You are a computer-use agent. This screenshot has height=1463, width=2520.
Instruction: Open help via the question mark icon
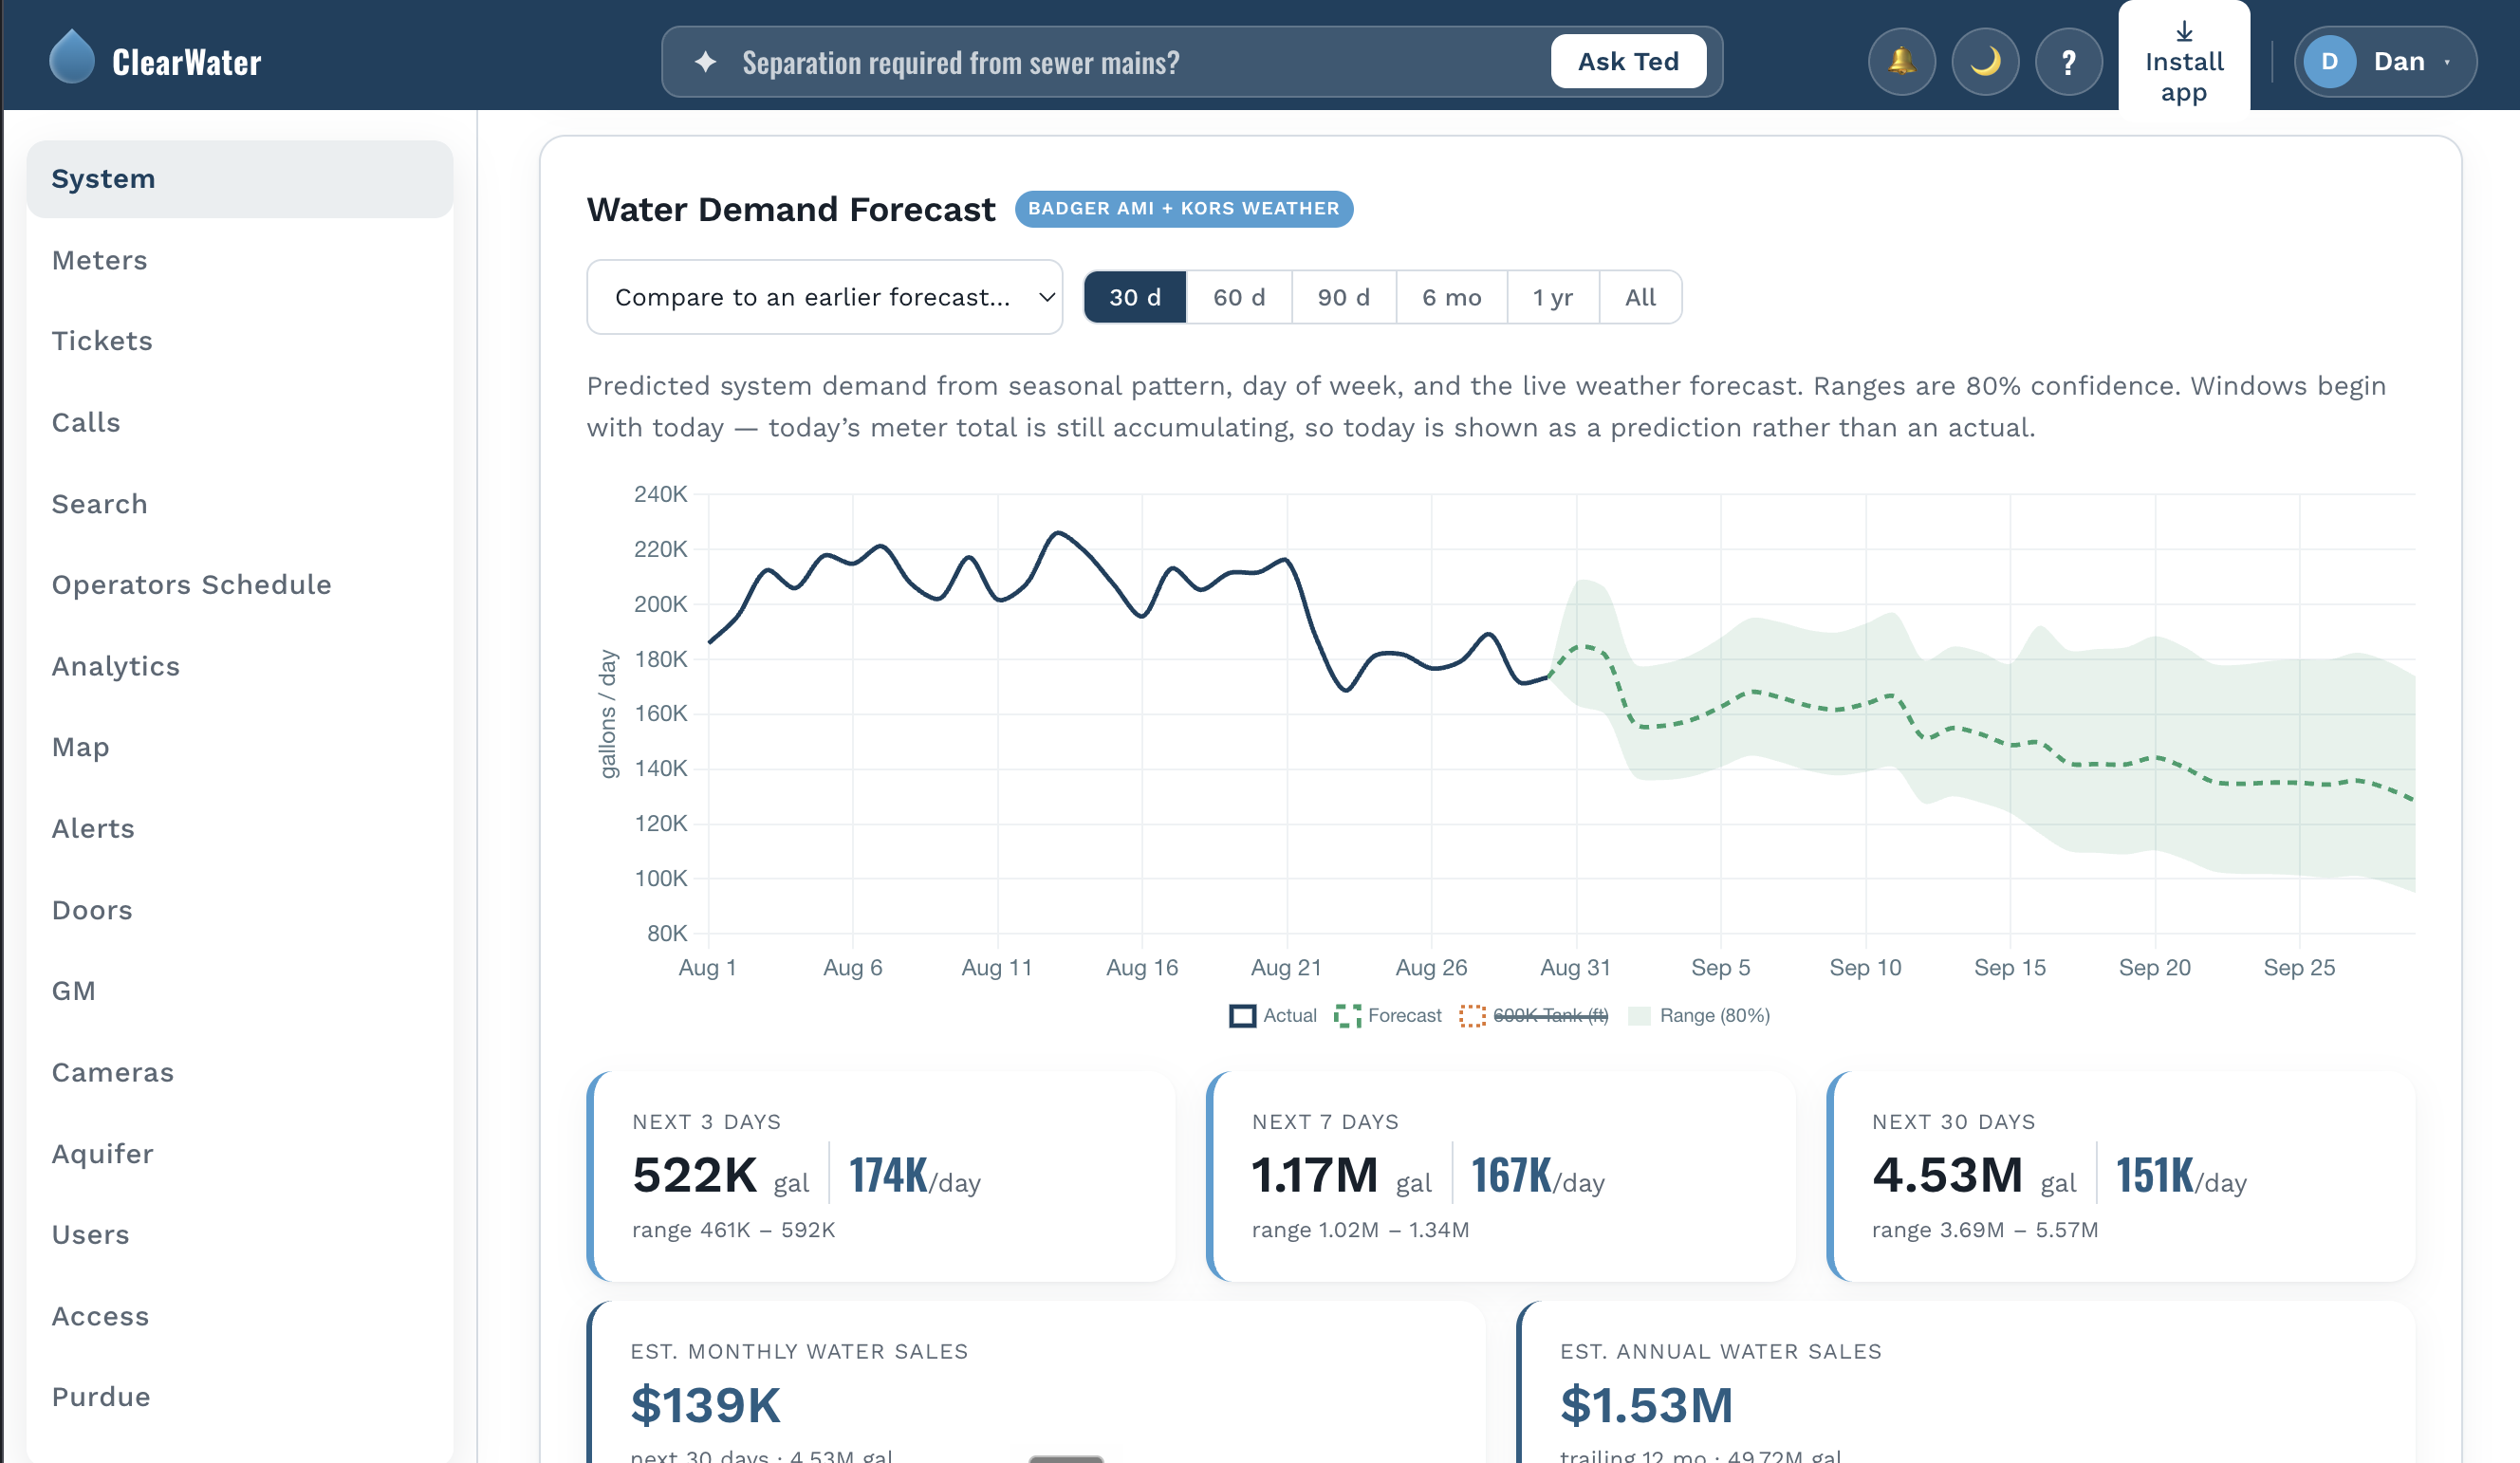2068,62
